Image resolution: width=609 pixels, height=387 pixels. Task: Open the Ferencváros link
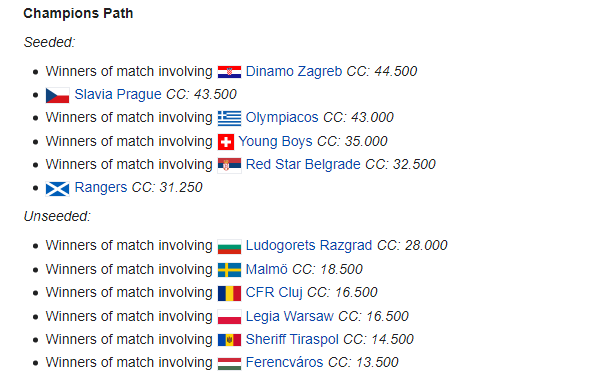(284, 363)
